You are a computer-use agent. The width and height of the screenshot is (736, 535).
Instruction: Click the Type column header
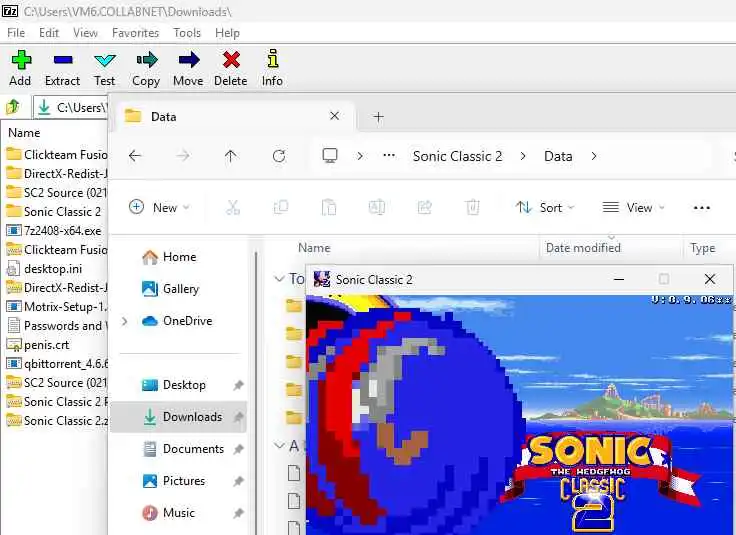click(702, 248)
